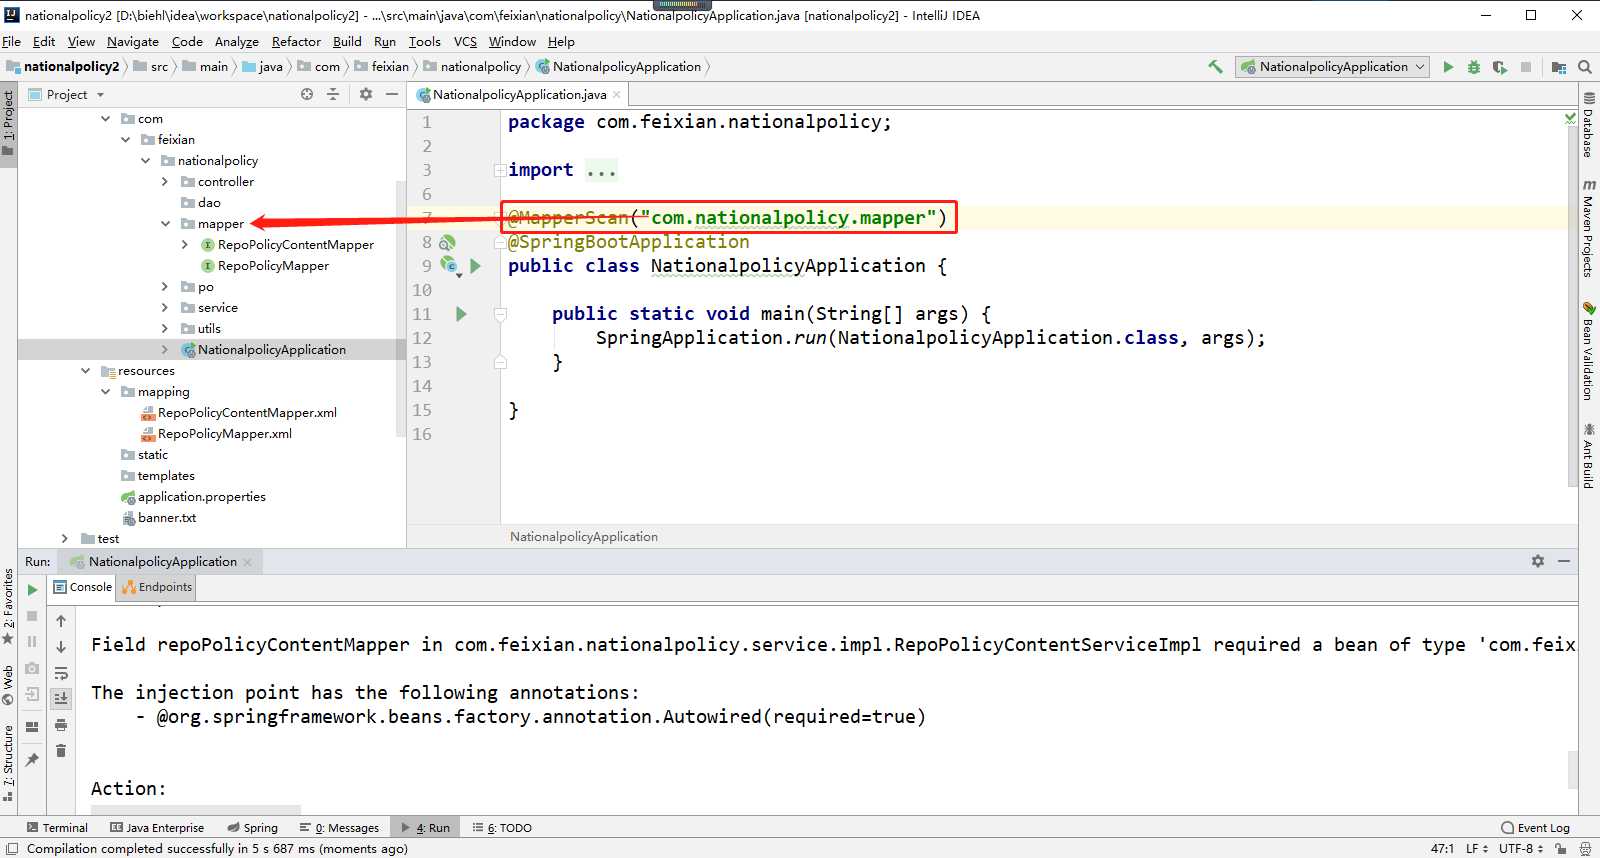Open Project Structure toolbar icon
Screen dimensions: 1600x858
1558,67
